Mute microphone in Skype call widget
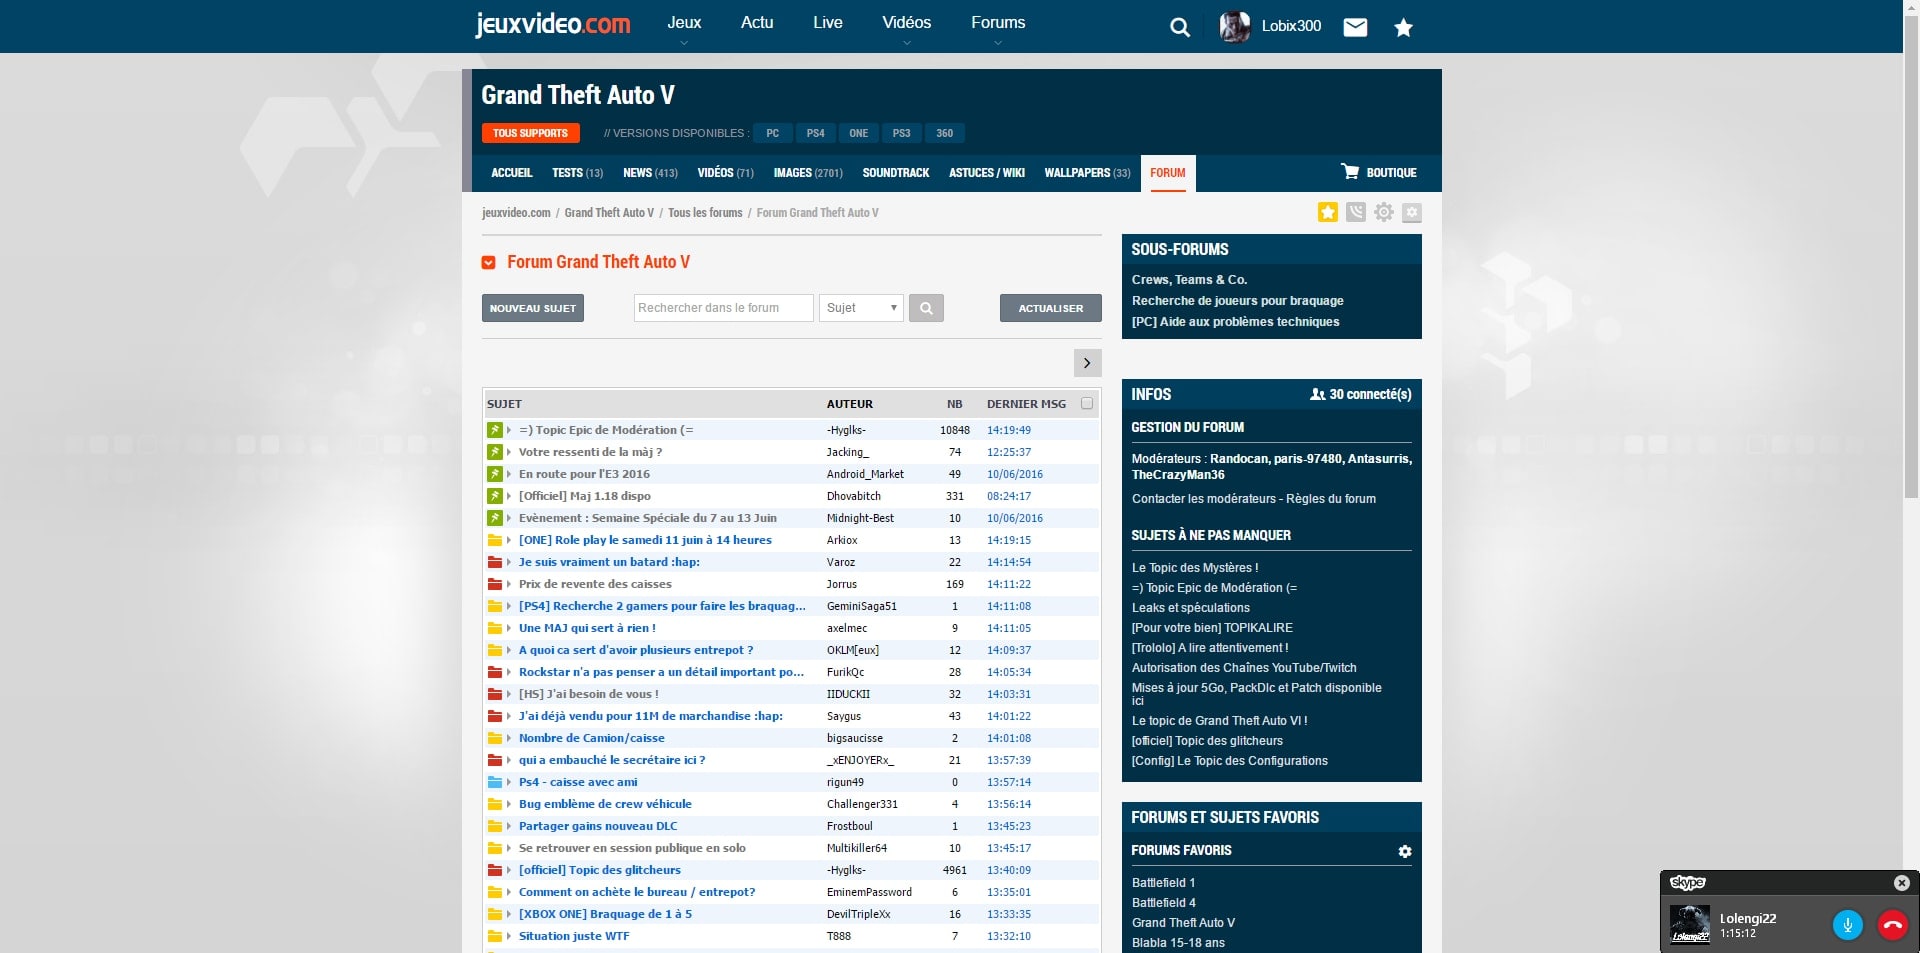The image size is (1920, 953). pos(1848,925)
